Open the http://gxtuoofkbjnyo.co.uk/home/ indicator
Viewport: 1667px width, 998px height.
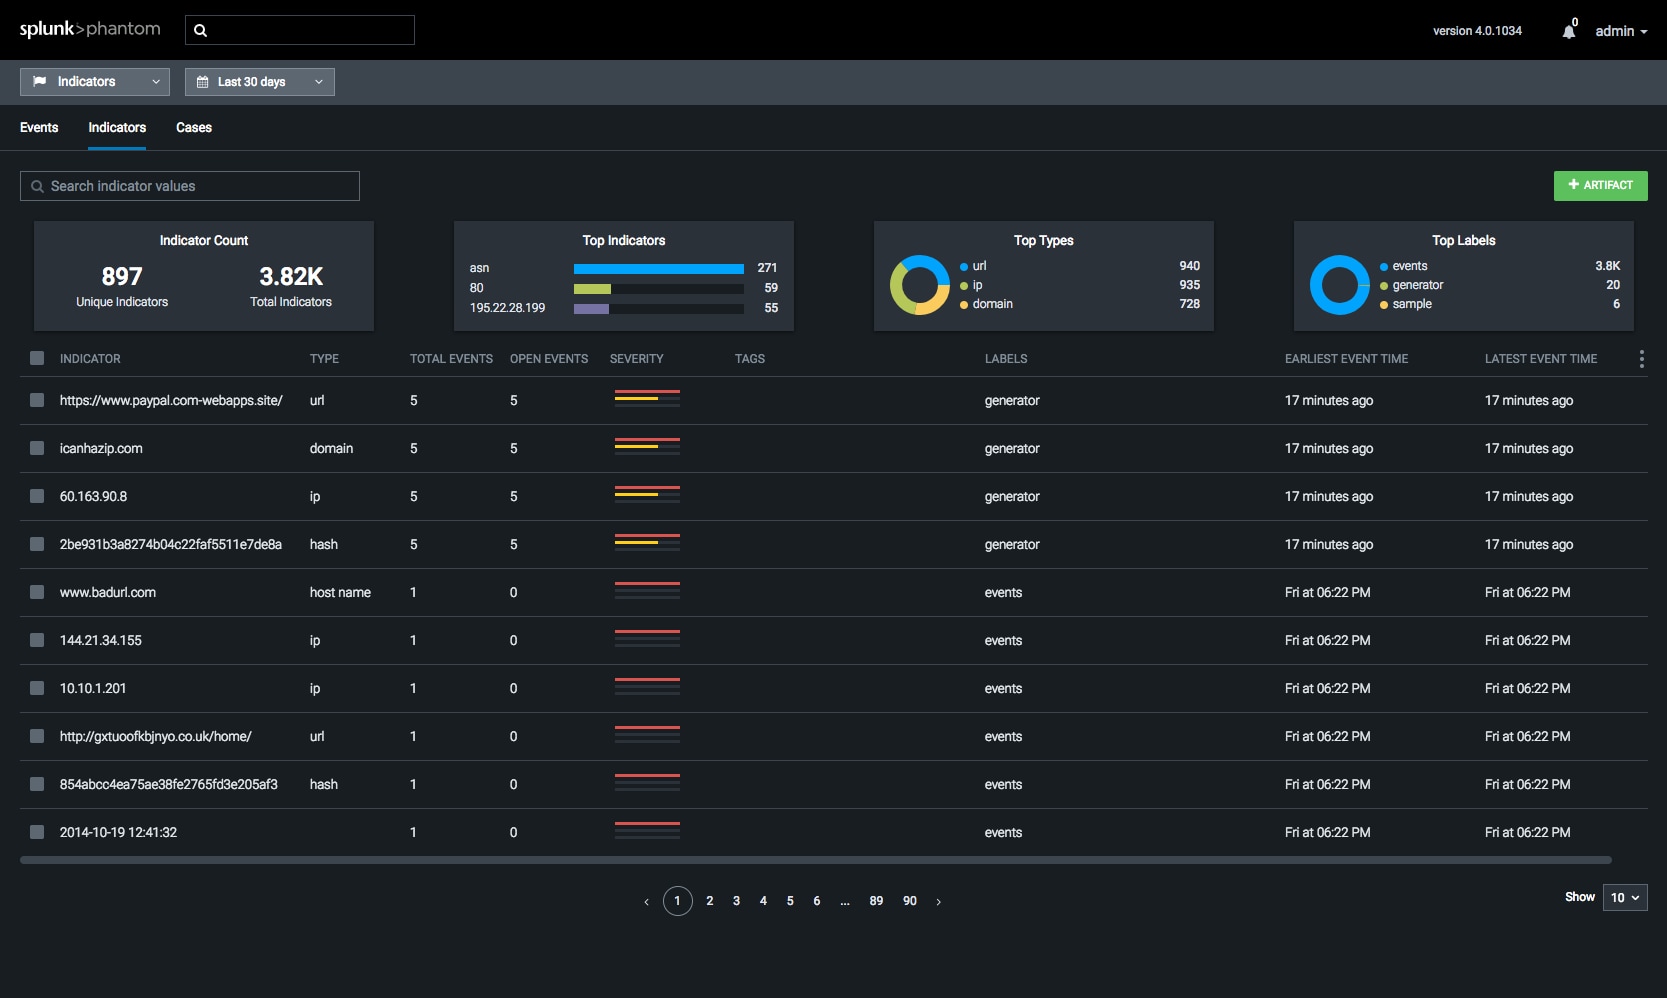pos(155,736)
